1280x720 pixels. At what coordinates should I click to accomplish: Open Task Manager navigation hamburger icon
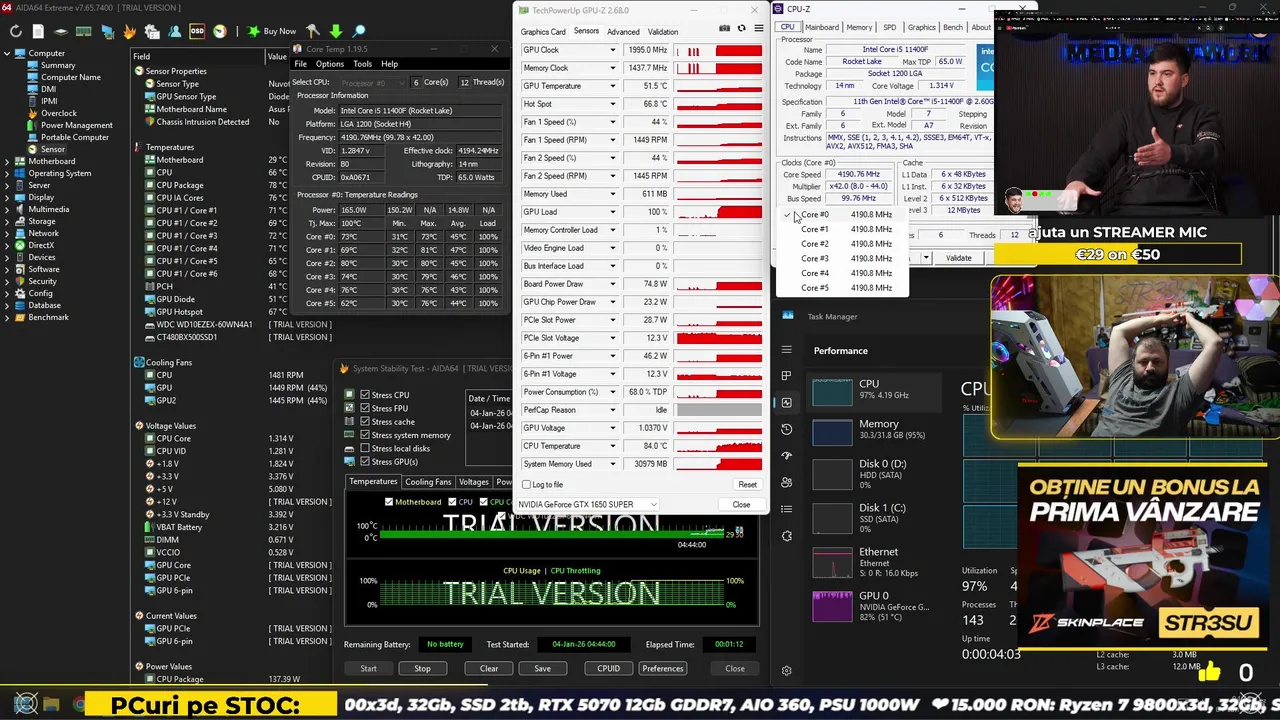coord(786,350)
